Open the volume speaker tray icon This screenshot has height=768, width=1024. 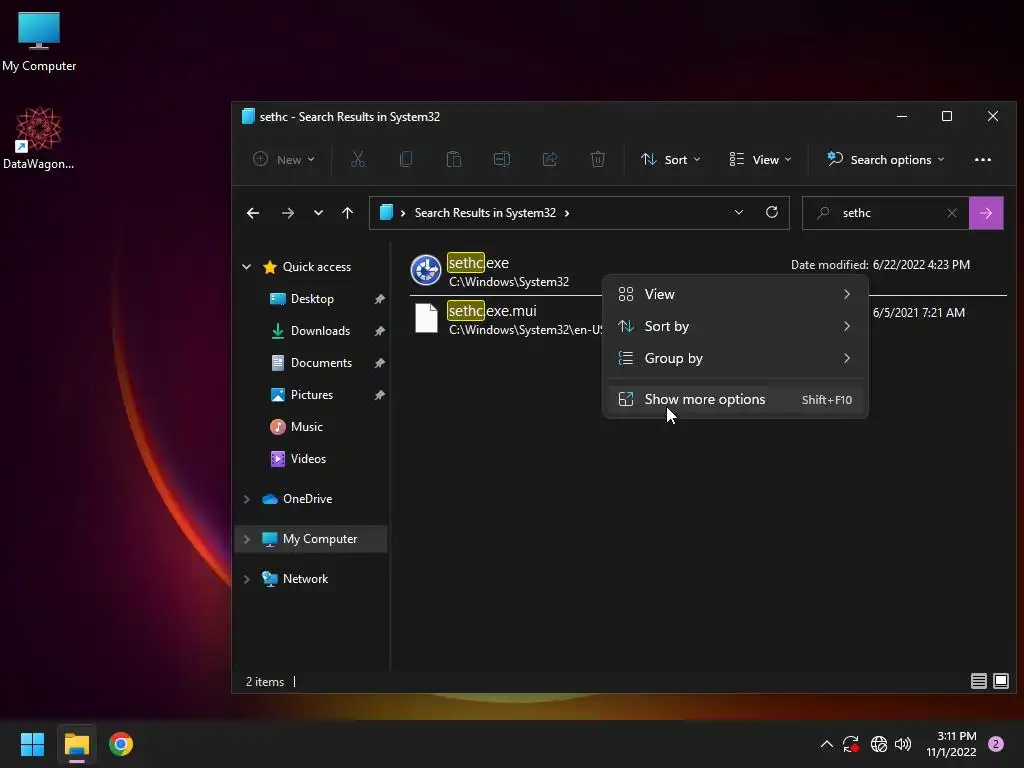pos(903,744)
